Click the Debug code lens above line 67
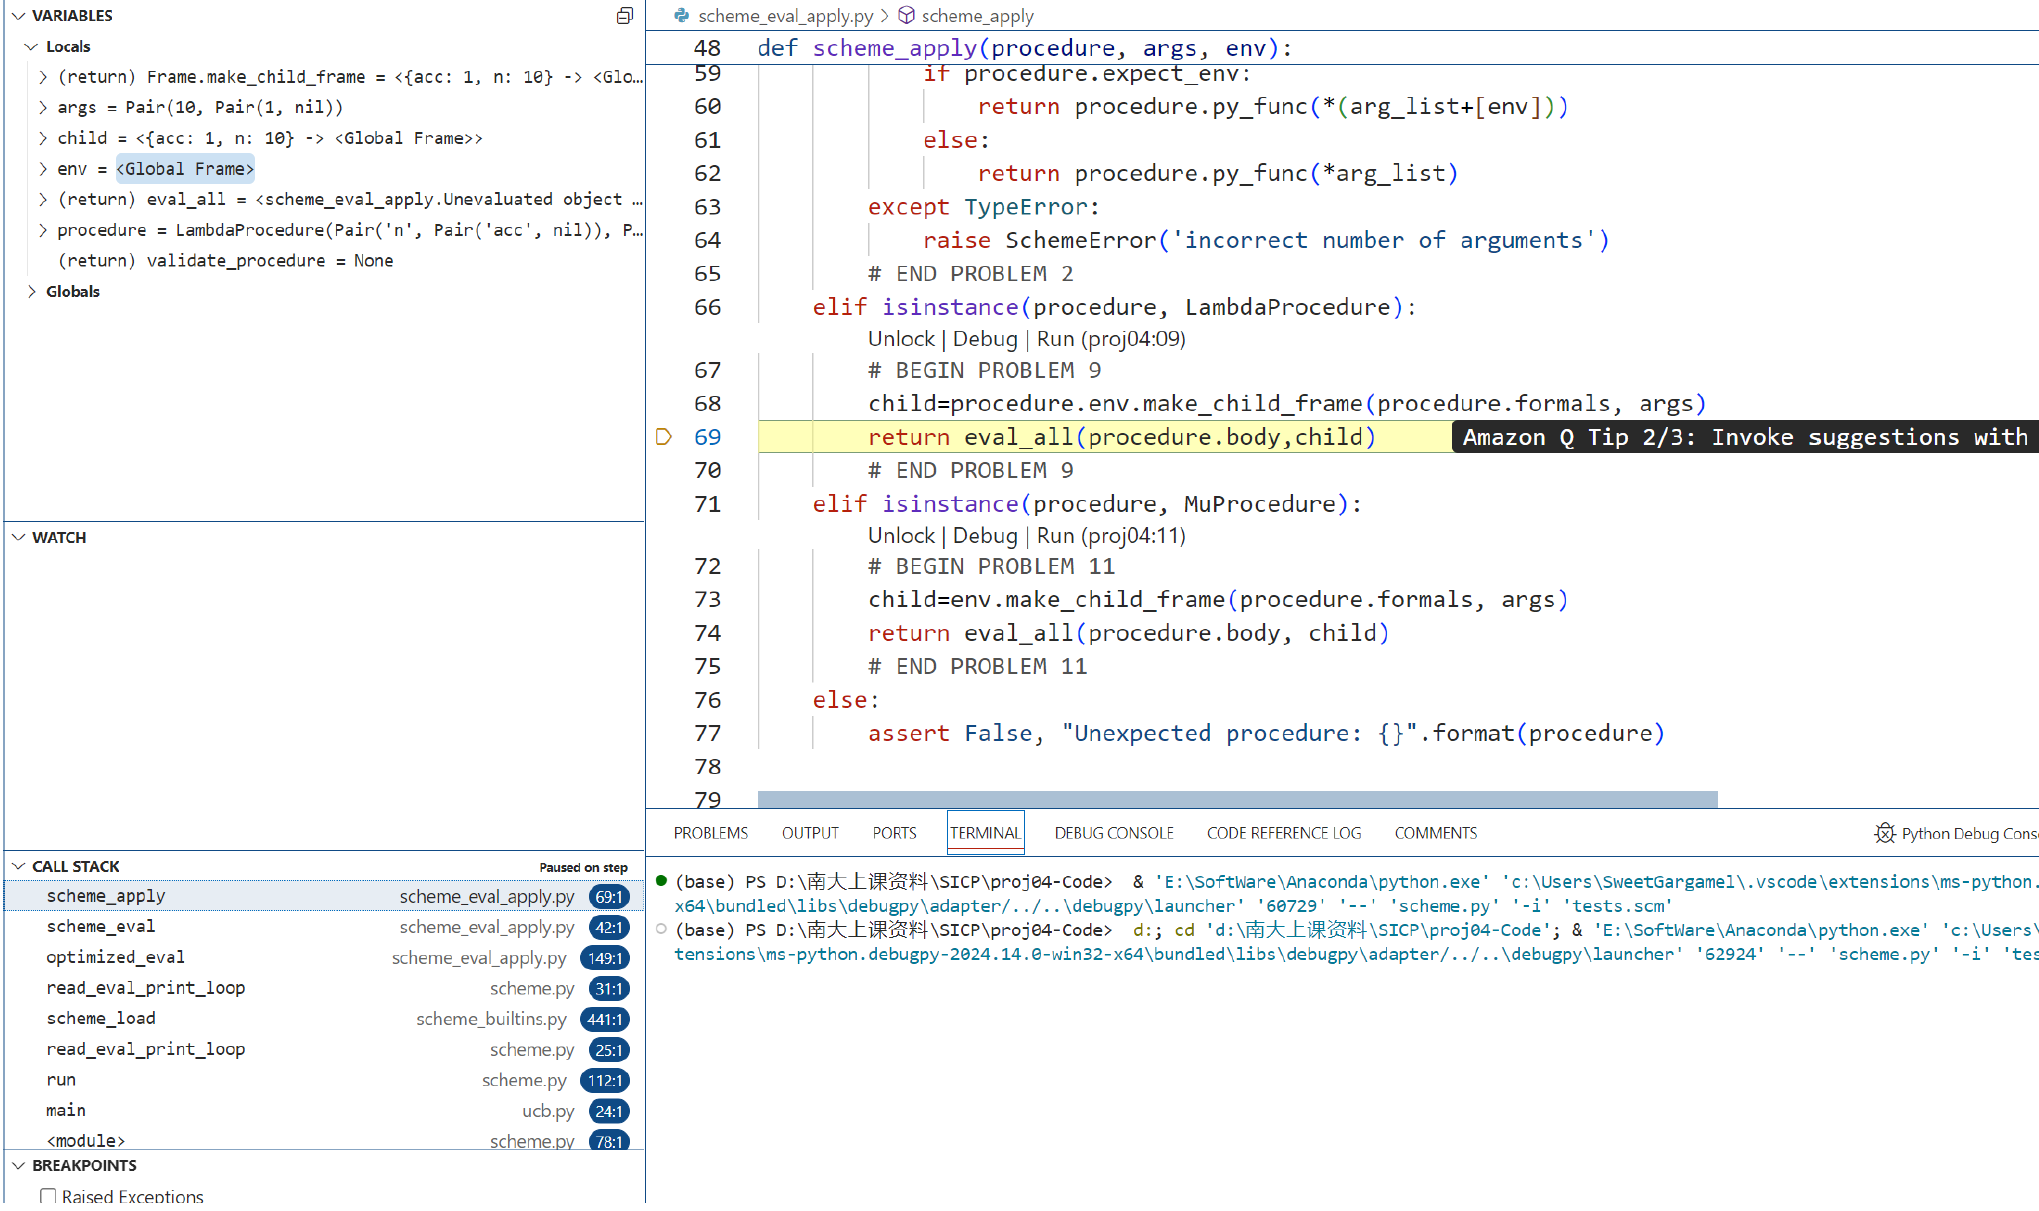Screen dimensions: 2039x1211 984,339
